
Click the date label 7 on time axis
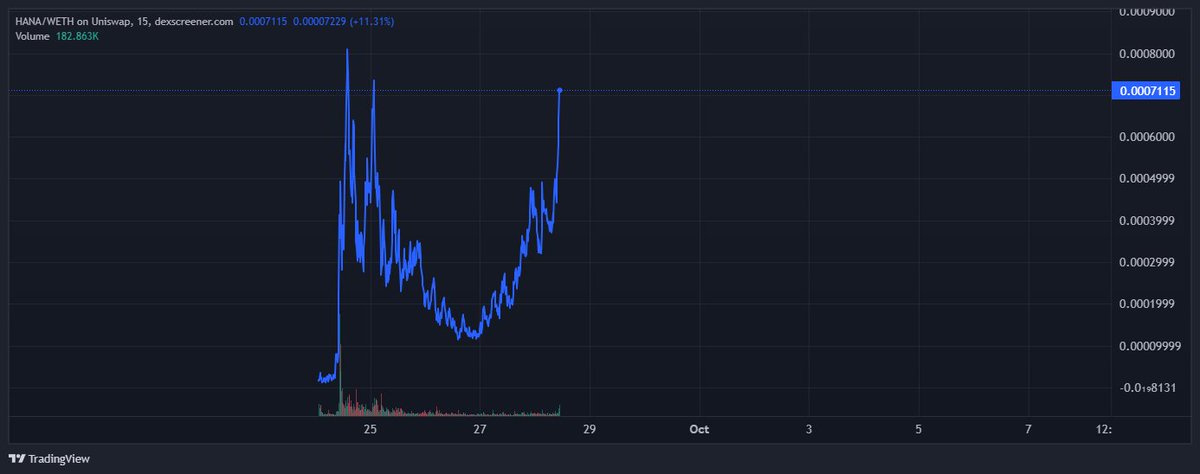click(x=1028, y=429)
